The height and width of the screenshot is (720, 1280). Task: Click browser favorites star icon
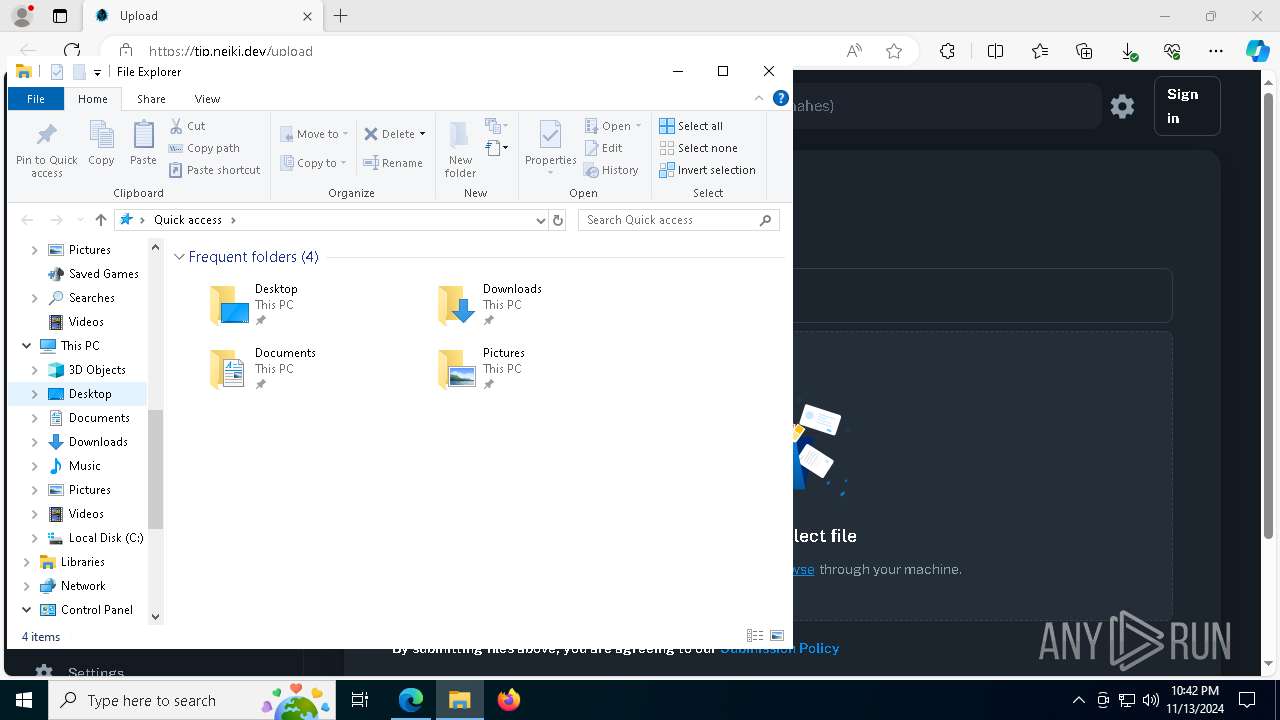point(894,51)
